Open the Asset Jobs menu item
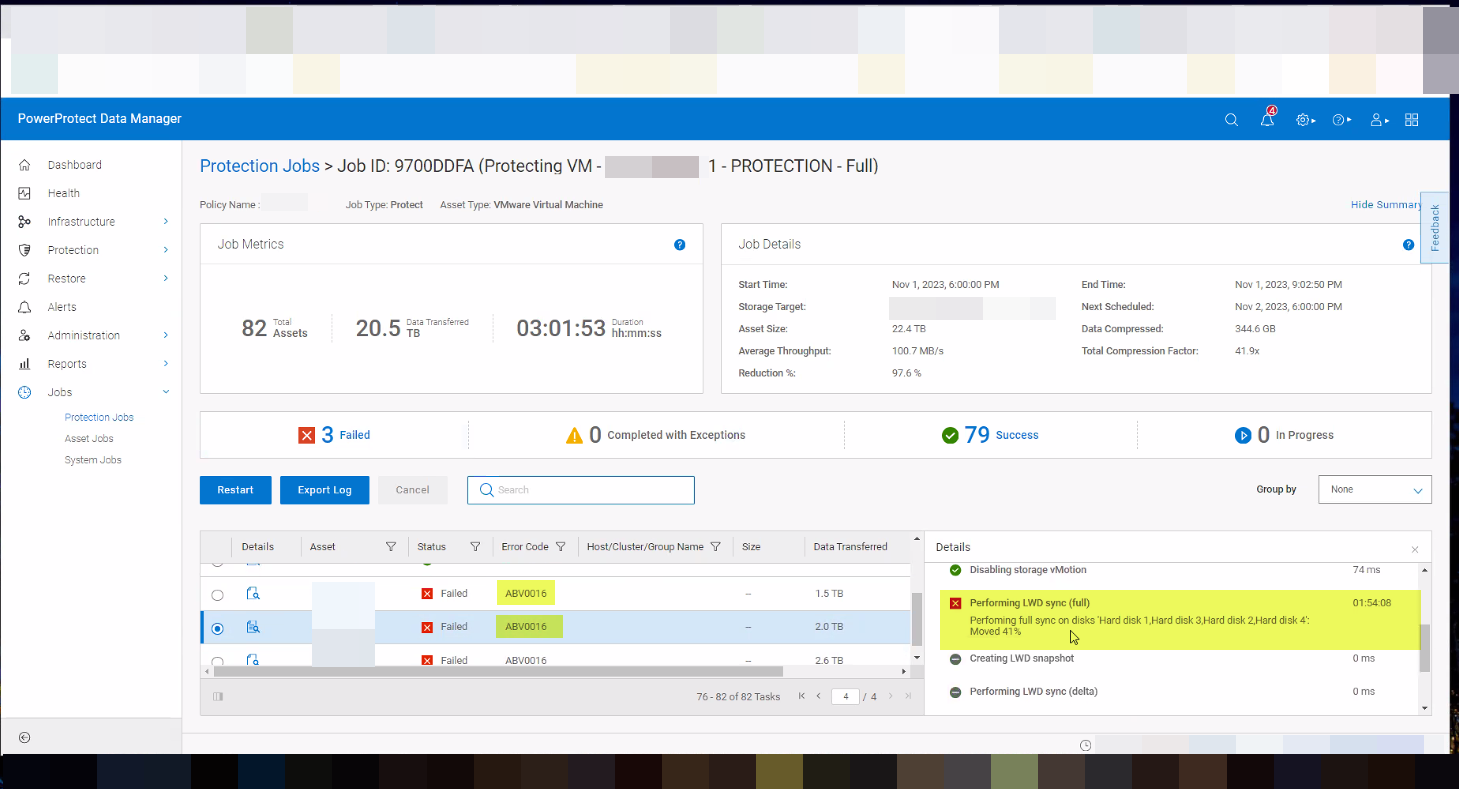This screenshot has width=1459, height=789. click(x=88, y=438)
